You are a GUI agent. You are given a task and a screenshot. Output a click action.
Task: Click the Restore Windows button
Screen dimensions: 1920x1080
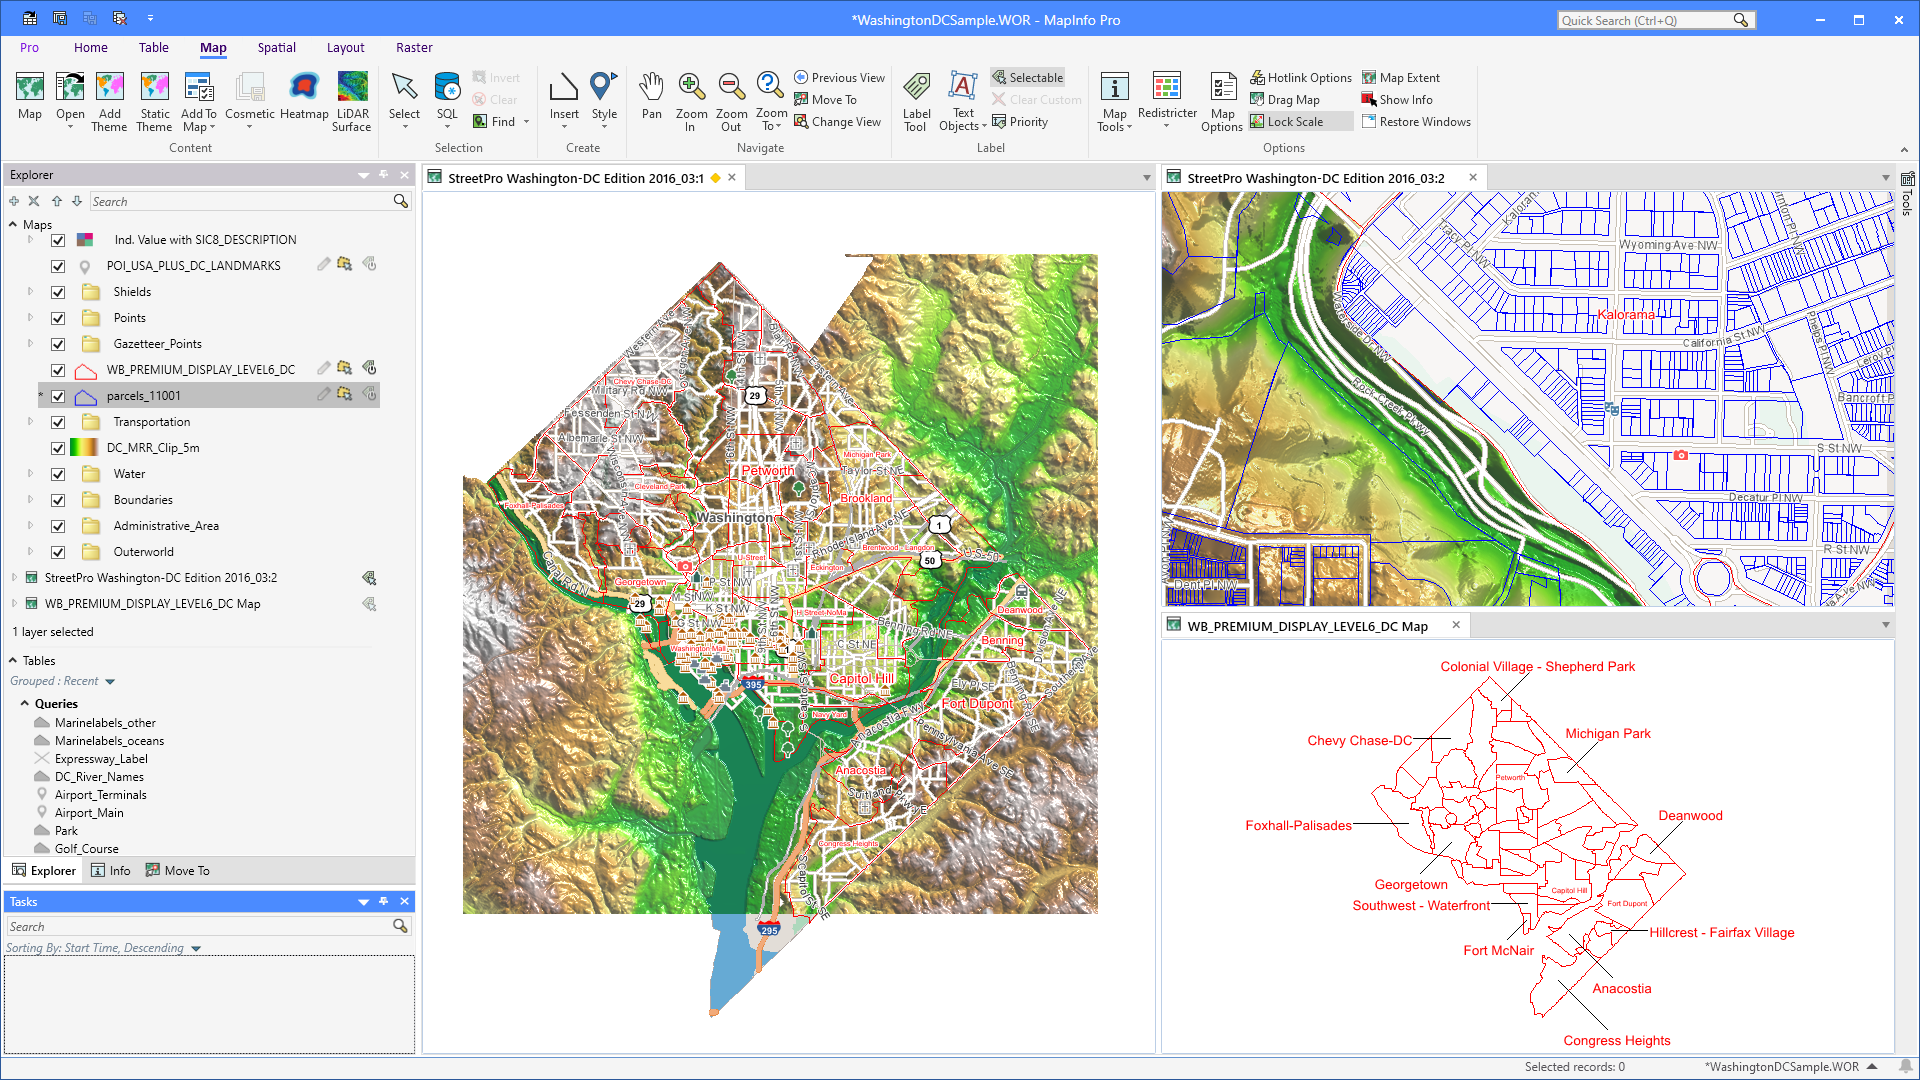(1417, 121)
